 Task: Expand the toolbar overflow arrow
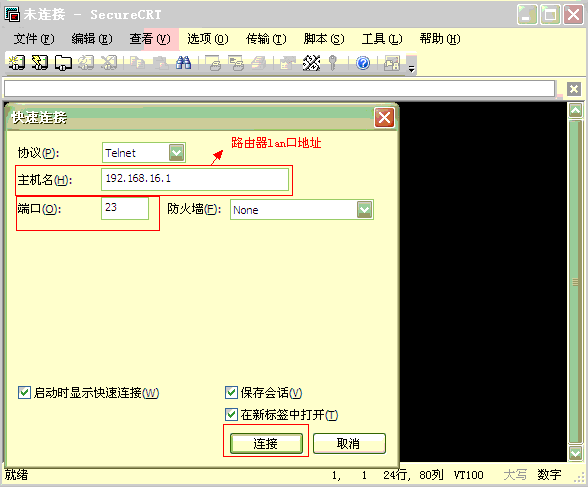tap(411, 69)
